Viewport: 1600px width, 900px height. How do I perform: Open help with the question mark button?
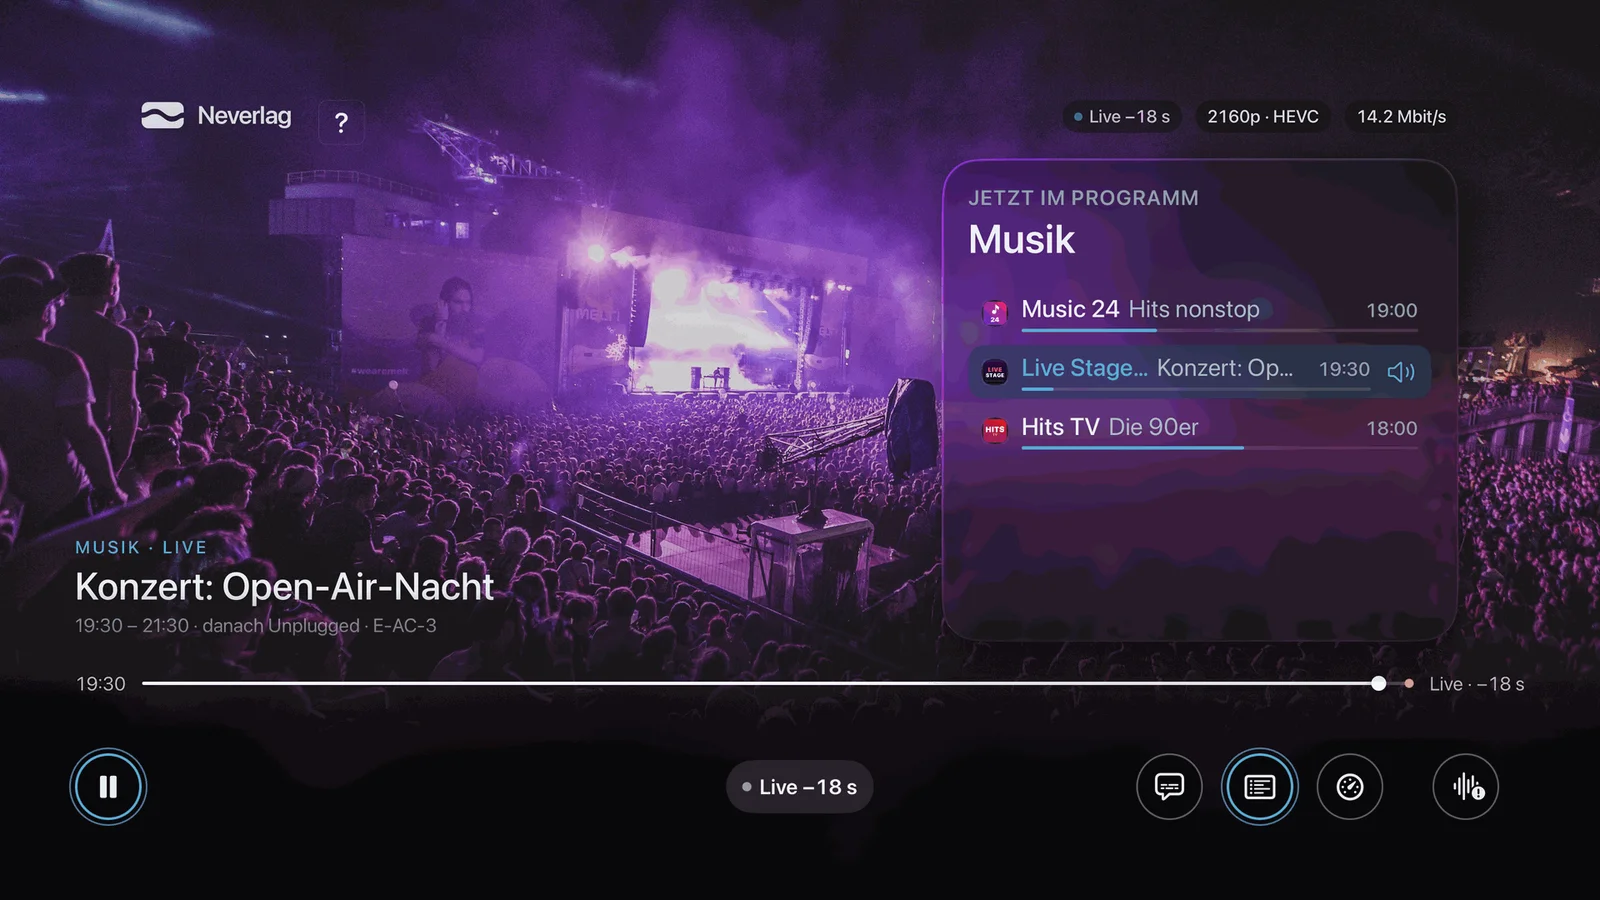(341, 123)
